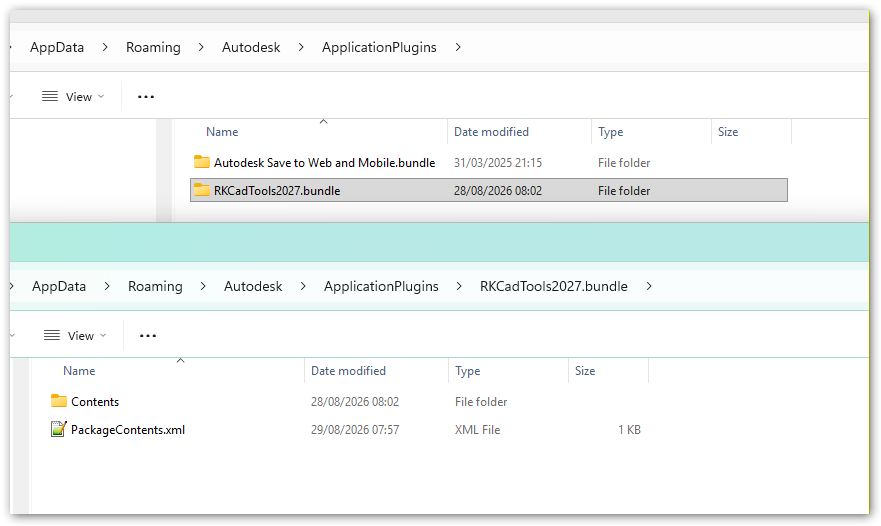This screenshot has height=526, width=881.
Task: Expand chevron after Roaming in the lower breadcrumb
Action: click(x=203, y=287)
